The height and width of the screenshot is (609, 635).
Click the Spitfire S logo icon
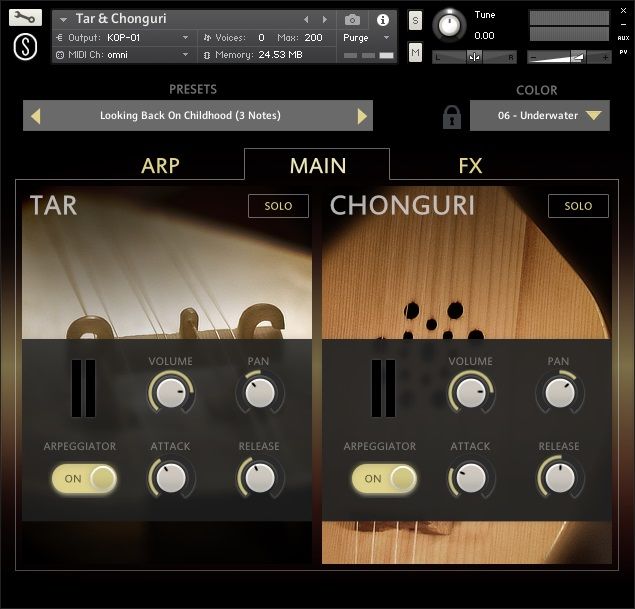[26, 47]
